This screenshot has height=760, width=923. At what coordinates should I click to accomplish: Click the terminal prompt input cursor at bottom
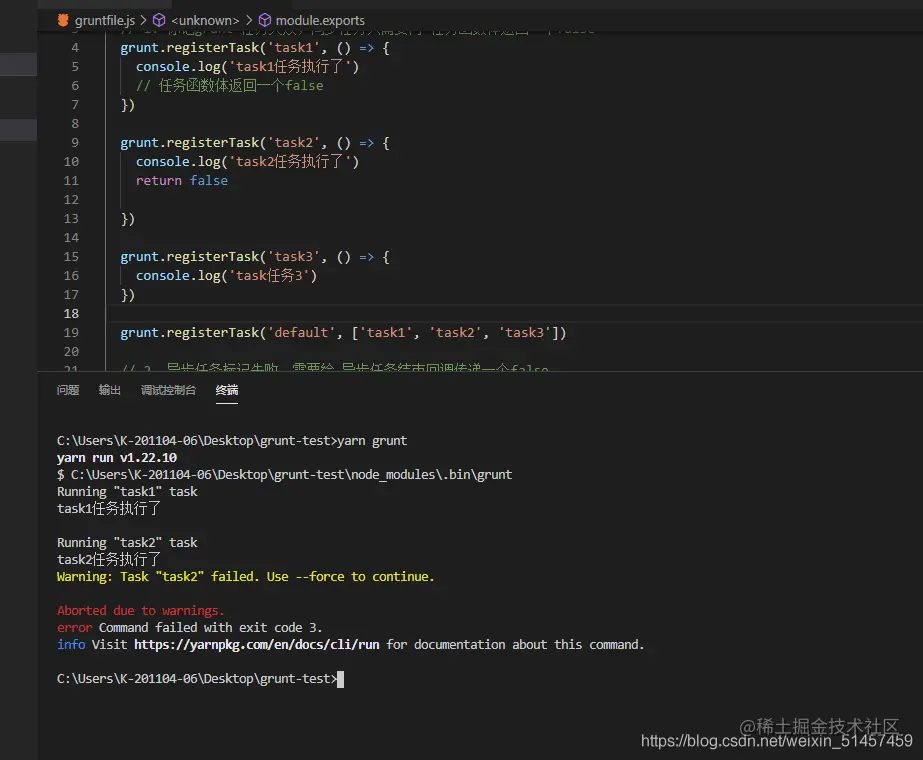tap(340, 679)
